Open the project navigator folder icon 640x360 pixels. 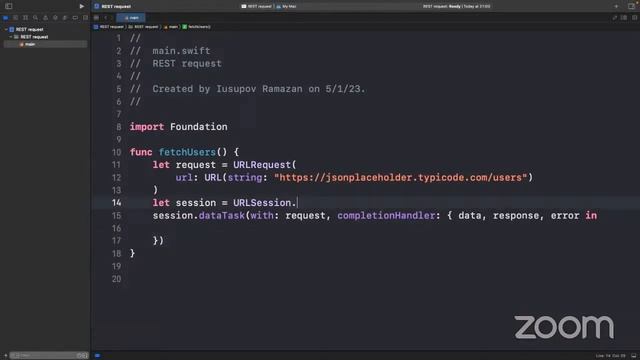pos(6,18)
